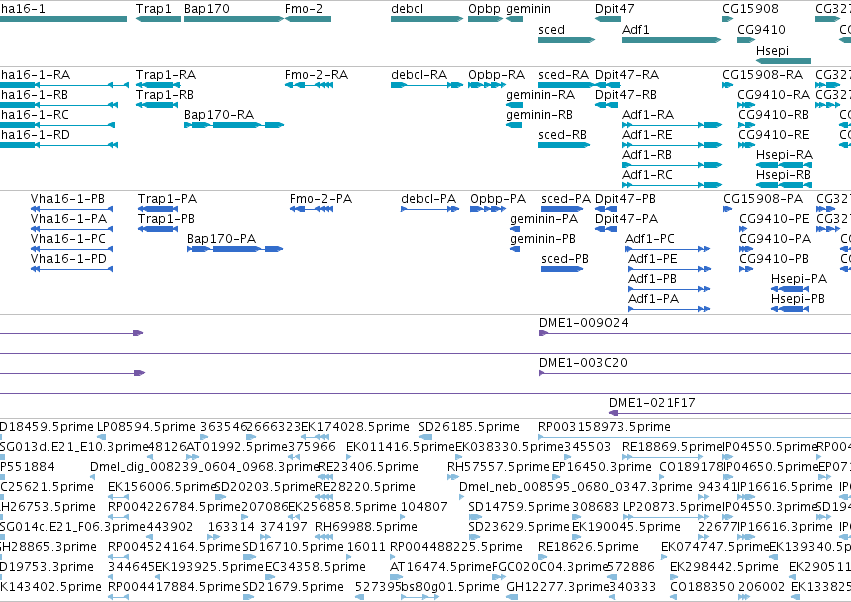Click protein sced-PA
851x602 pixels.
coord(562,209)
